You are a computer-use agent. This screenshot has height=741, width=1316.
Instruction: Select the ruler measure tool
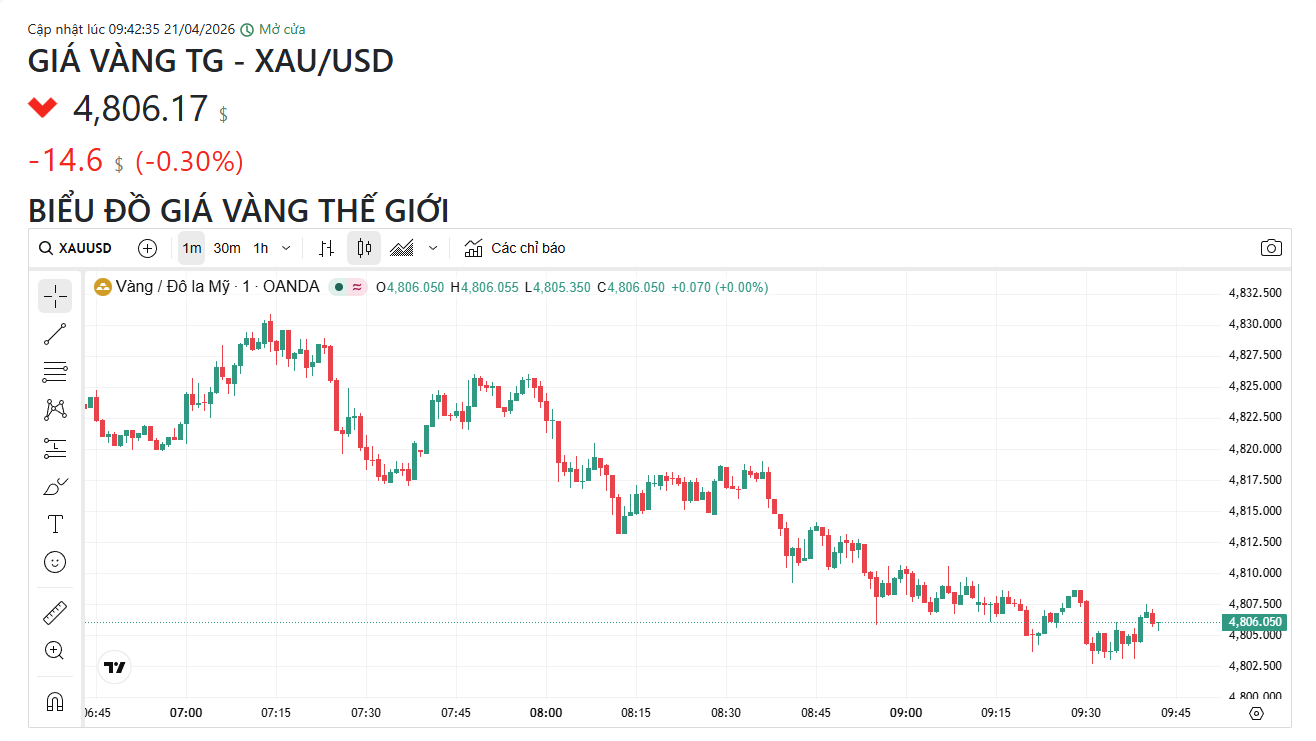pyautogui.click(x=55, y=612)
